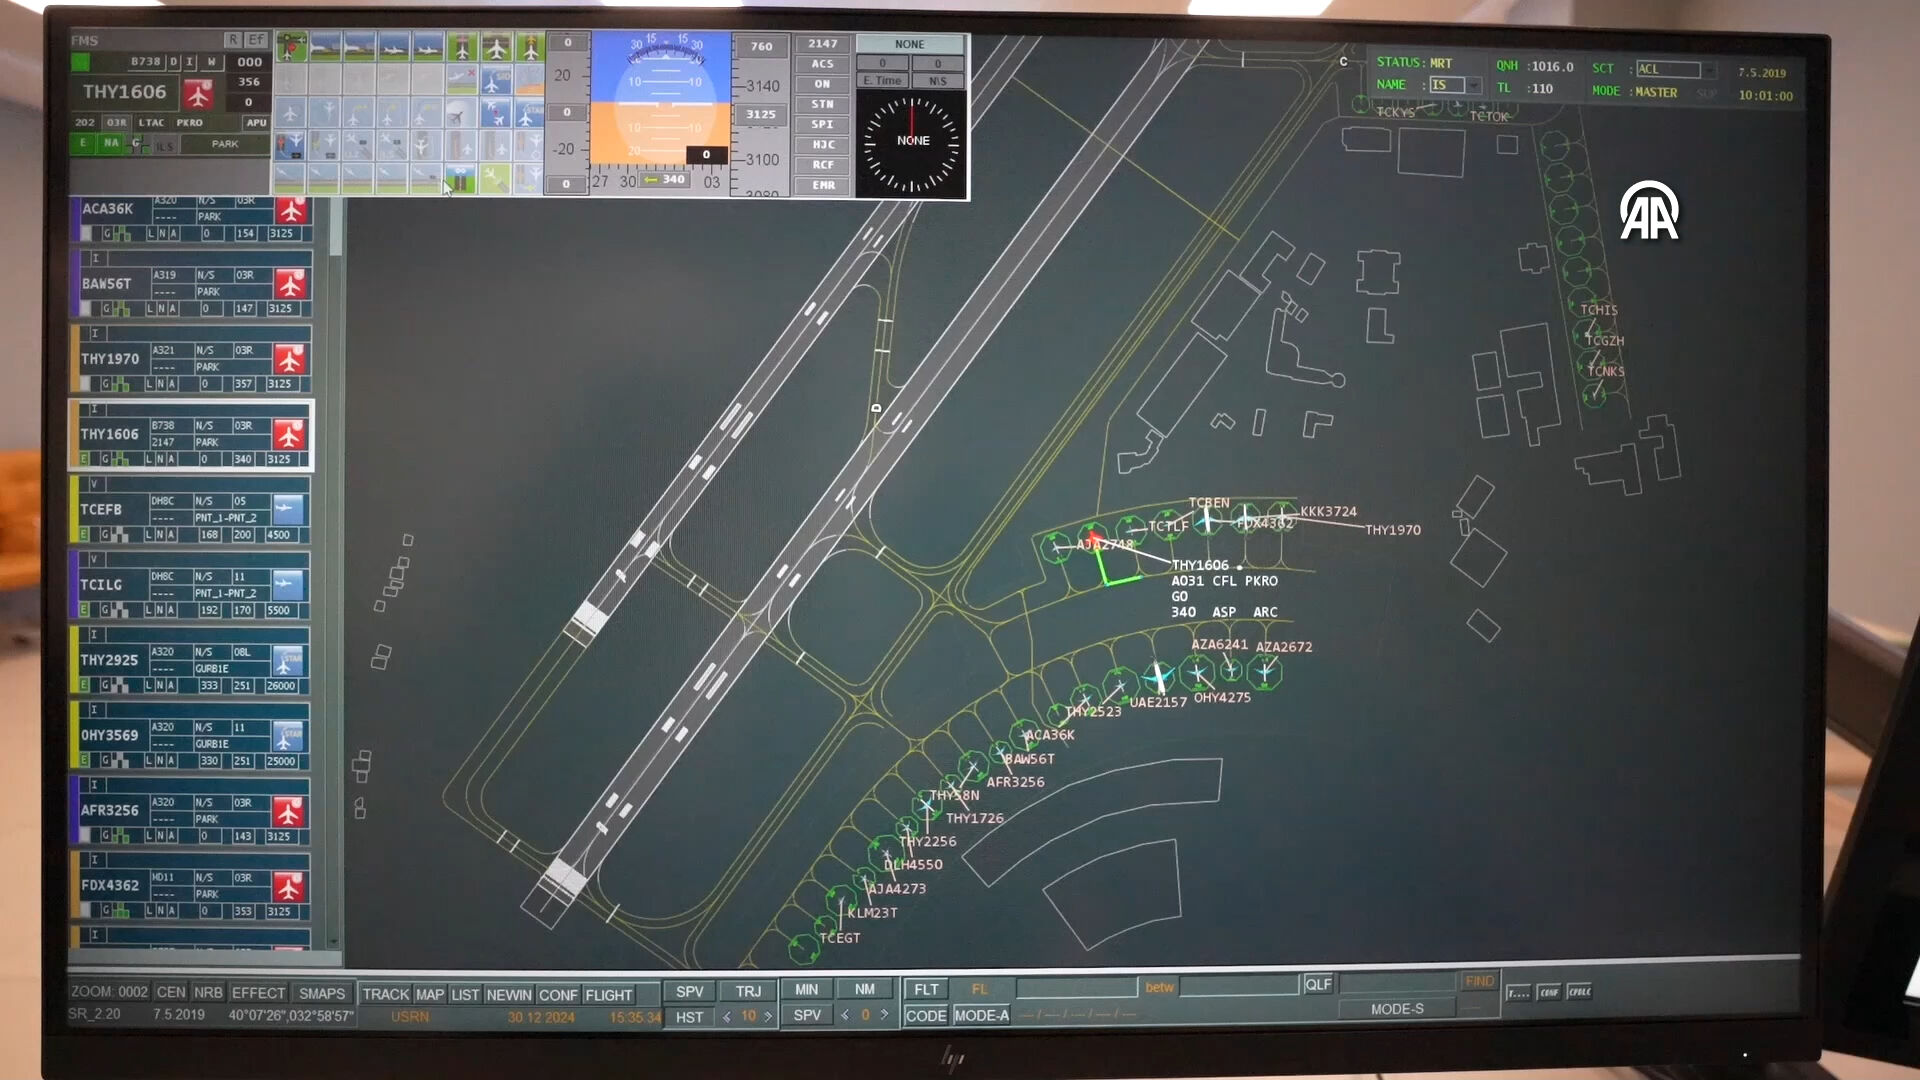Click red airplane icon on ACA36K strip

pos(291,210)
